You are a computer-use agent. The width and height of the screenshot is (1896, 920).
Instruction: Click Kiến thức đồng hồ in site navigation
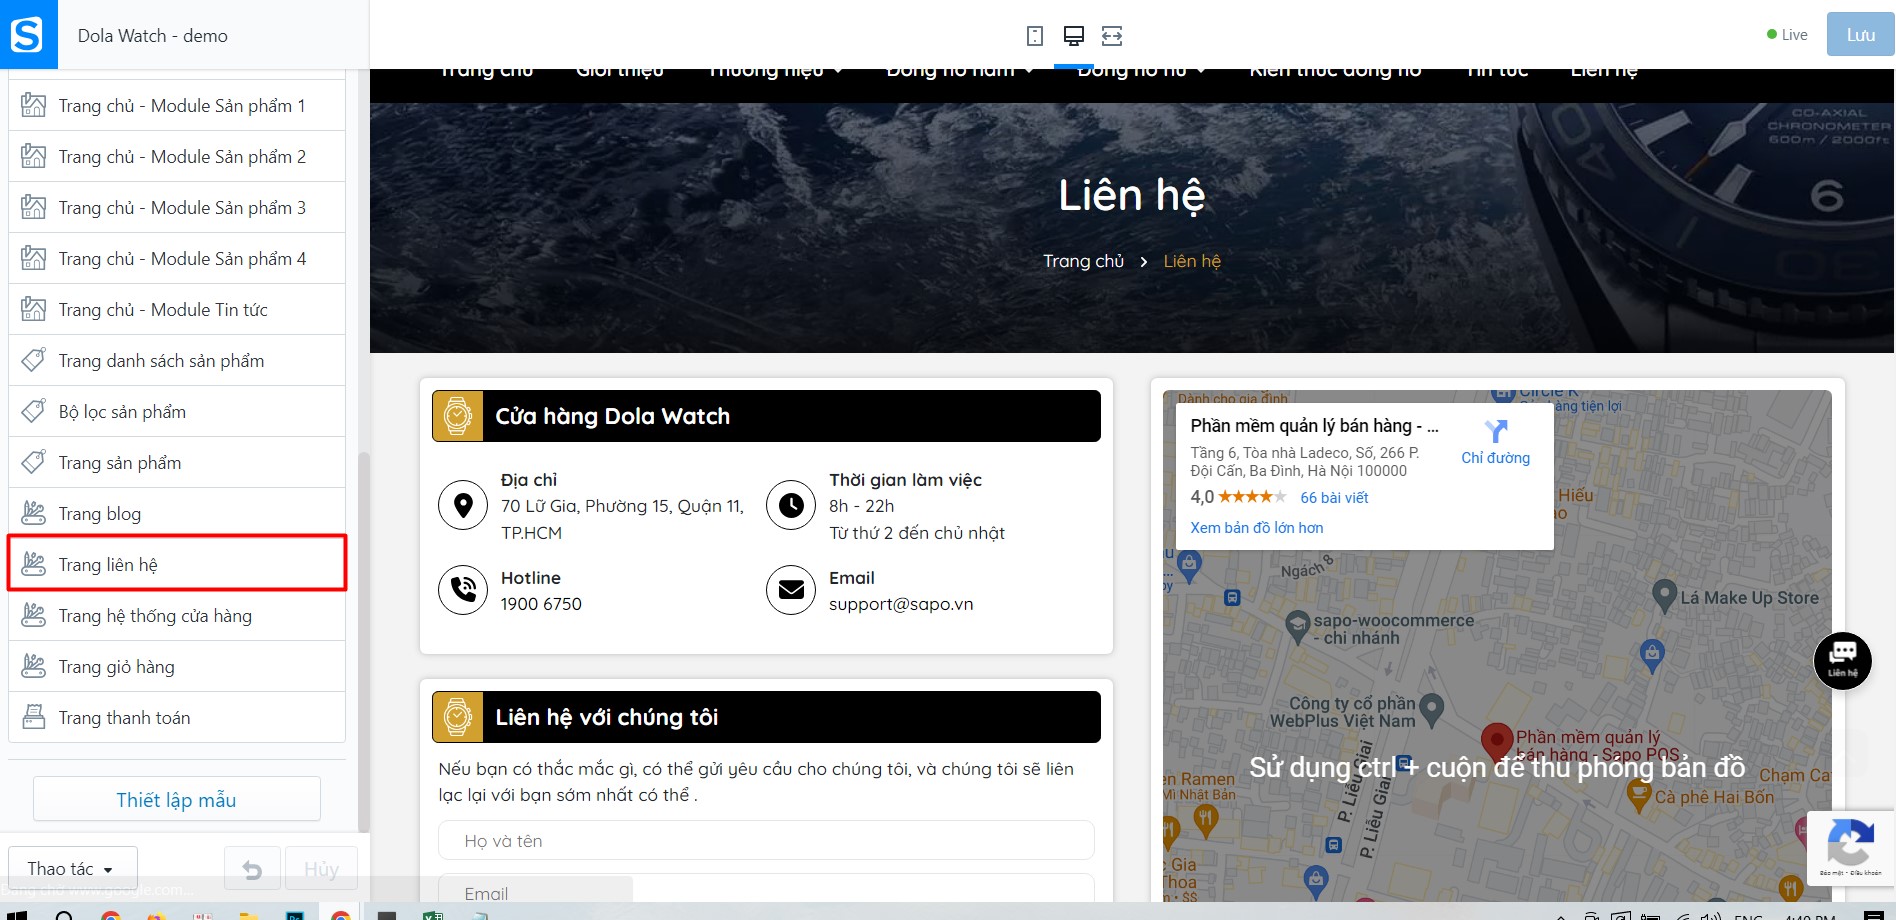click(x=1335, y=72)
